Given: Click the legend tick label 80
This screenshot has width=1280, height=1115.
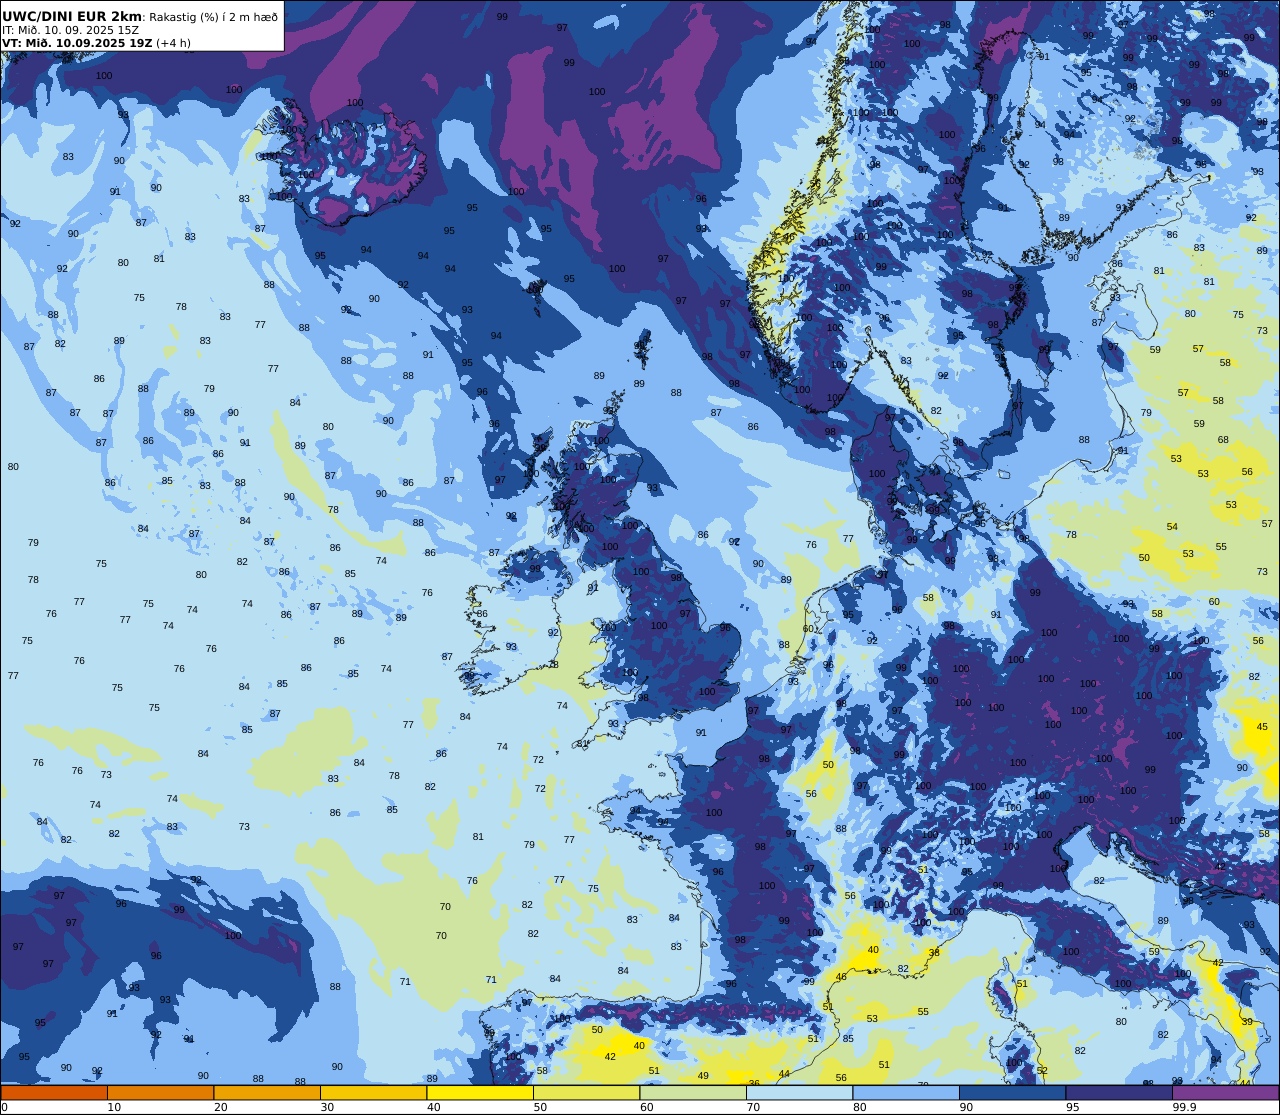Looking at the screenshot, I should (859, 1107).
